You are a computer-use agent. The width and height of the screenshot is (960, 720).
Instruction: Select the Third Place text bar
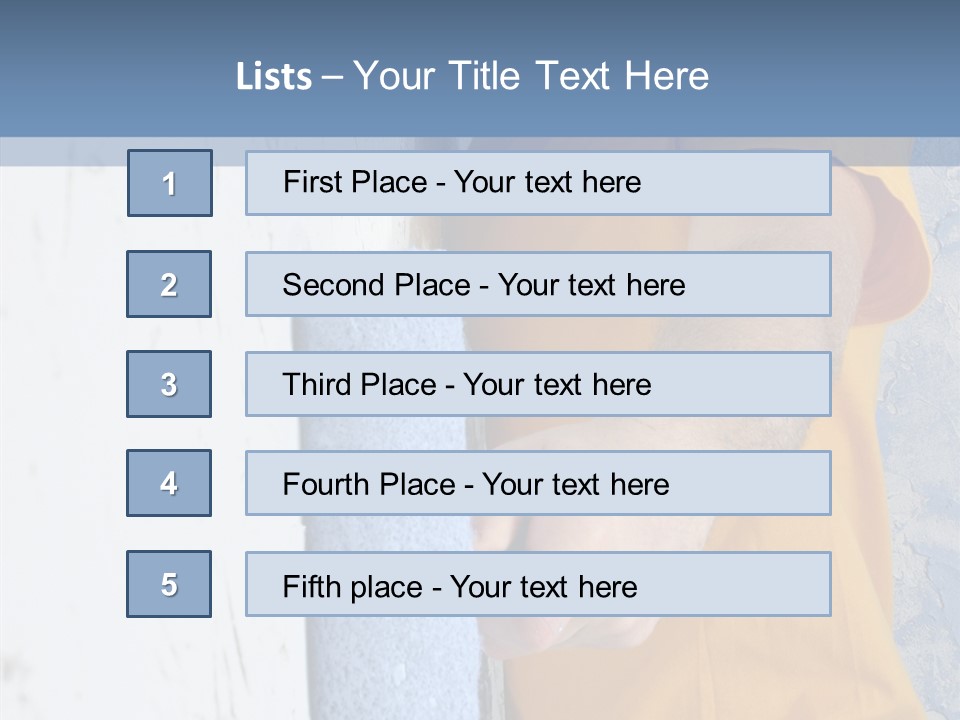(x=538, y=384)
